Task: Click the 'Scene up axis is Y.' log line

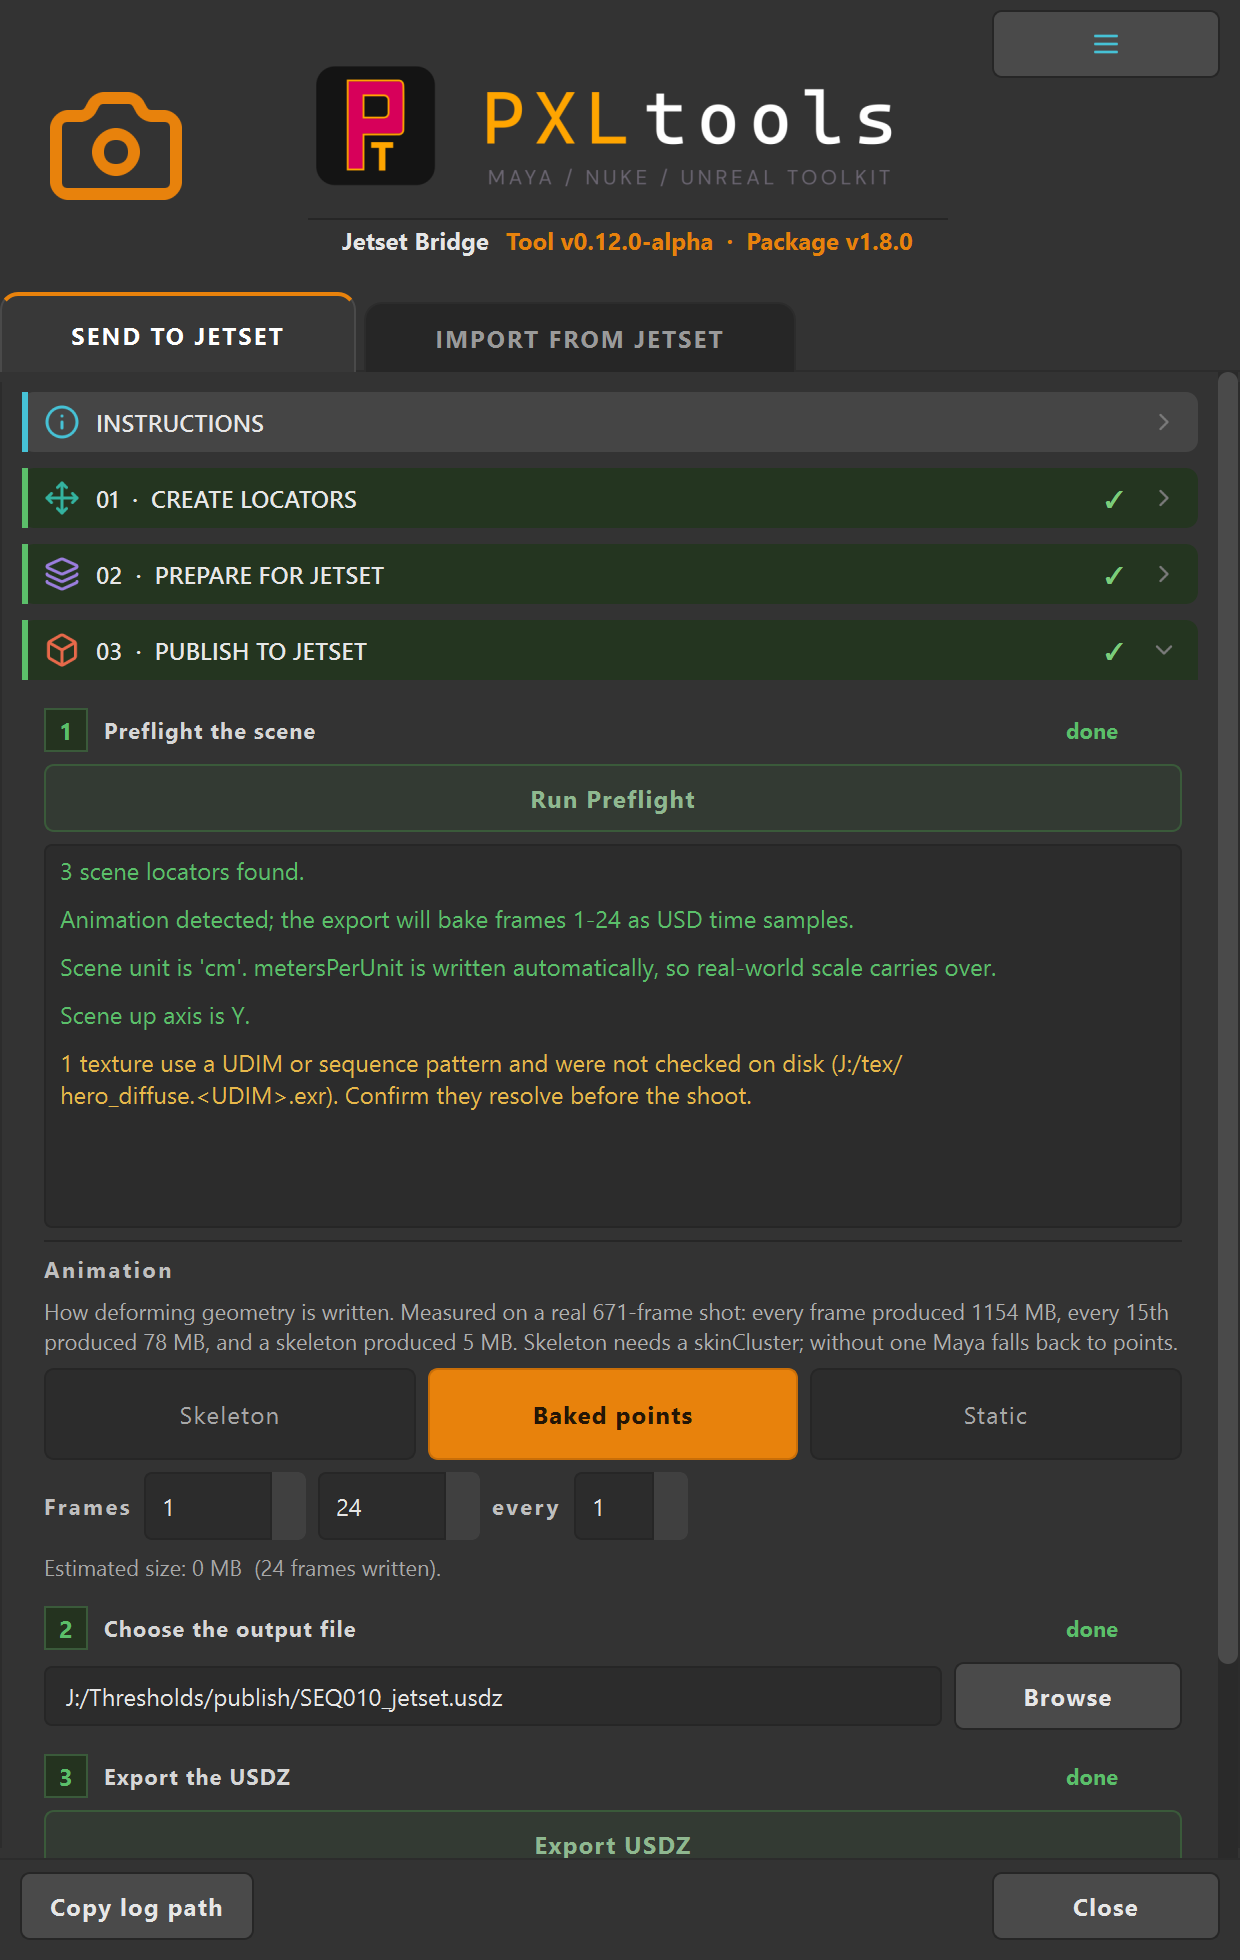Action: pyautogui.click(x=155, y=1015)
